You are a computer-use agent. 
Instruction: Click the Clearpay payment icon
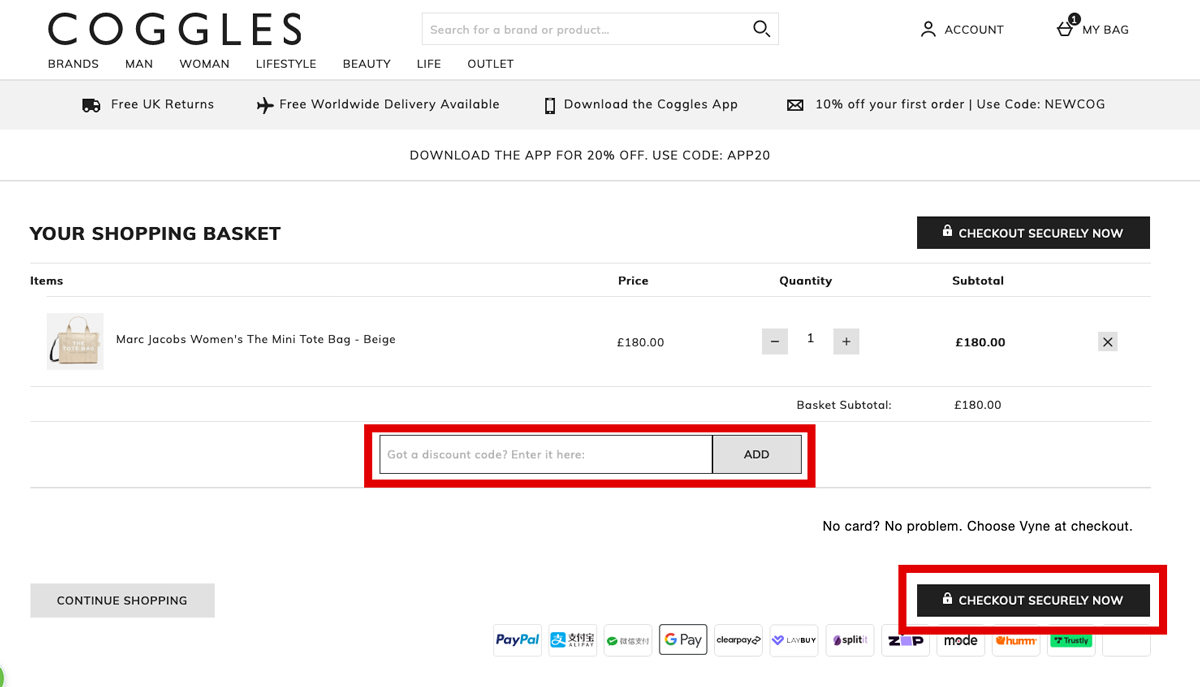[x=738, y=640]
